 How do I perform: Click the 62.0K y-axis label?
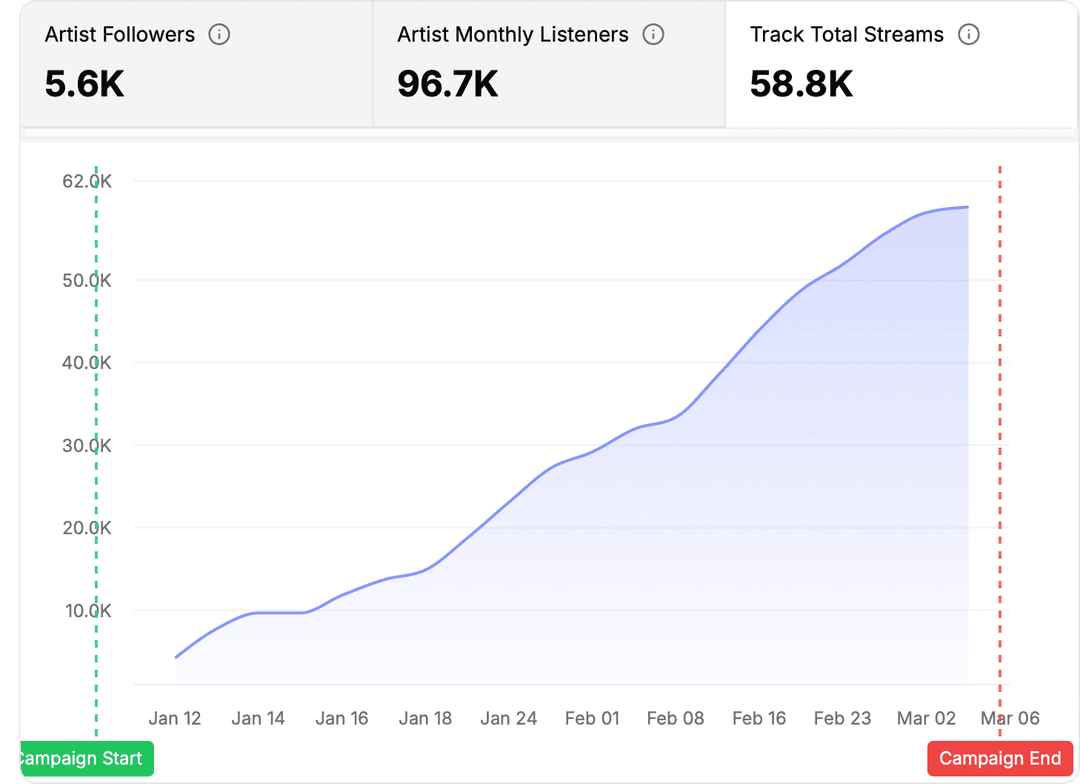point(86,181)
